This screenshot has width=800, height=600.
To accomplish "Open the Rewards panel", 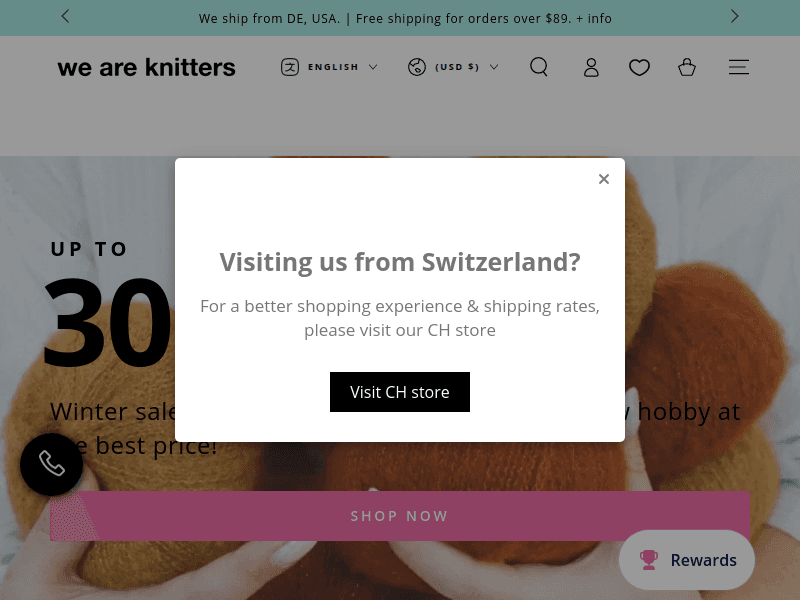I will click(686, 560).
